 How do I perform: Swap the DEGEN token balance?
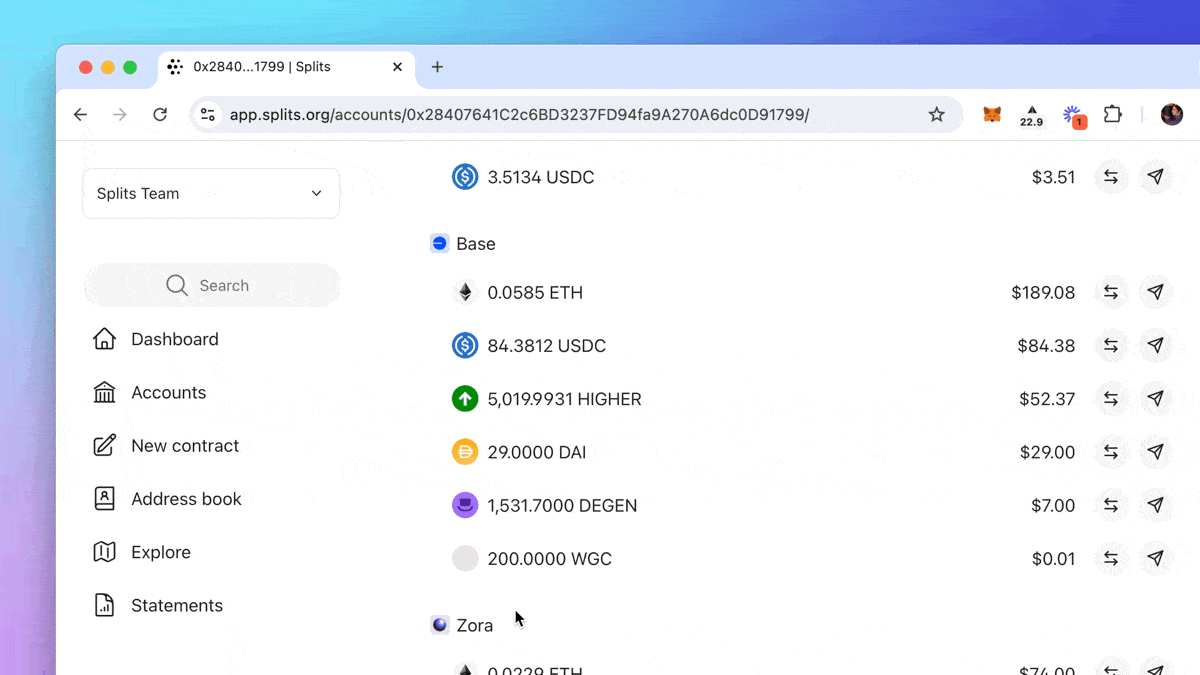(x=1111, y=505)
